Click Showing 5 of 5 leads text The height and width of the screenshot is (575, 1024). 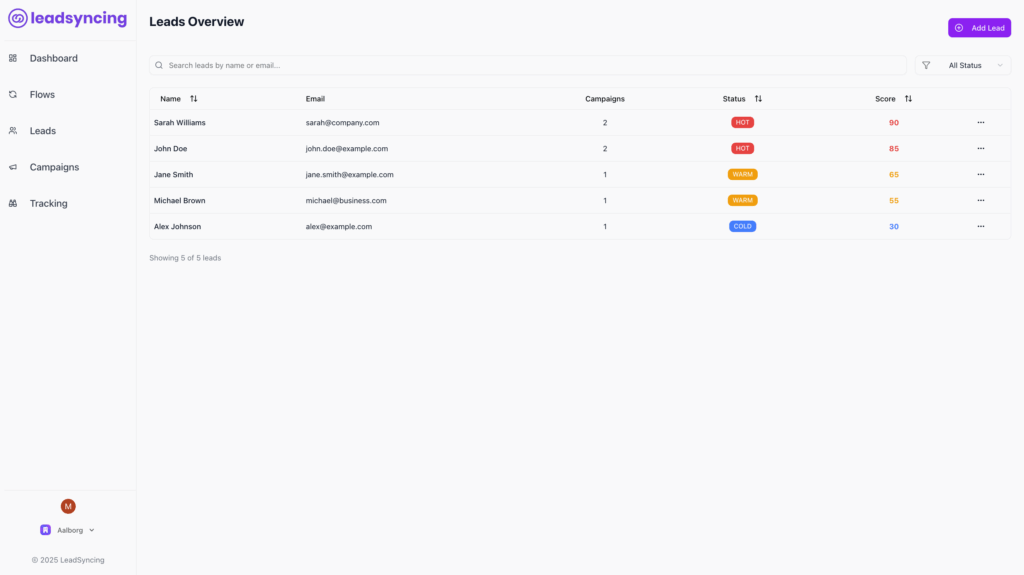[185, 258]
